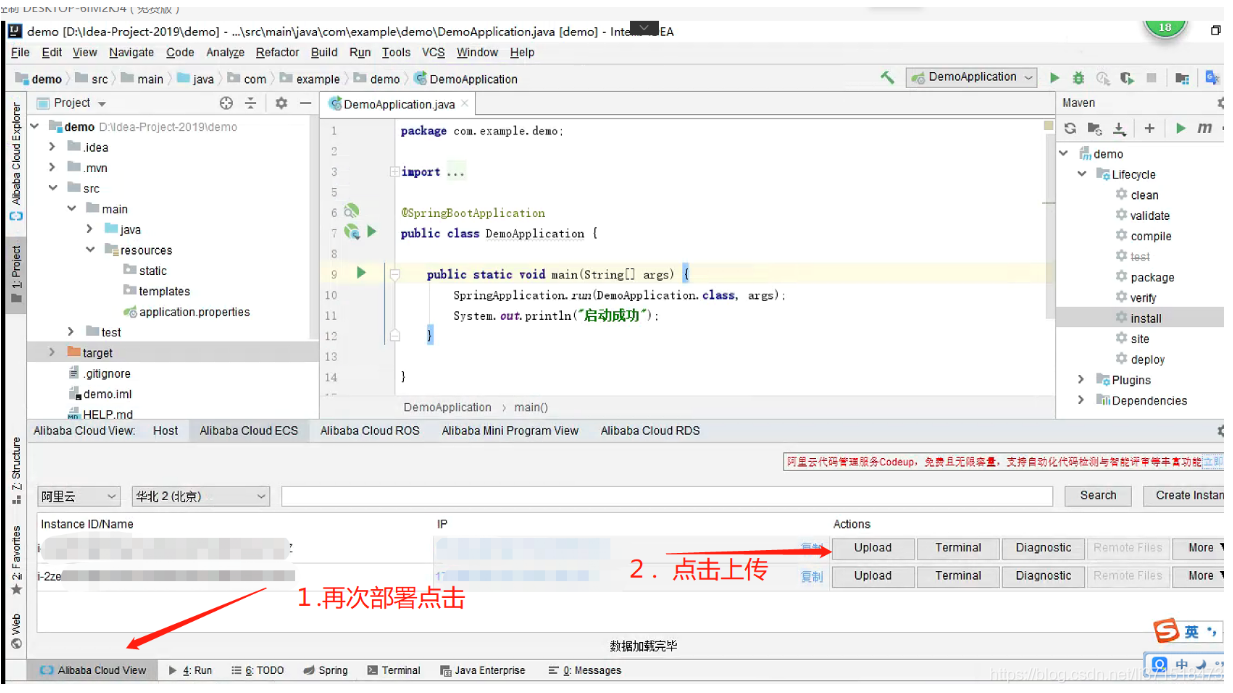Click the Build Project hammer icon

point(887,77)
